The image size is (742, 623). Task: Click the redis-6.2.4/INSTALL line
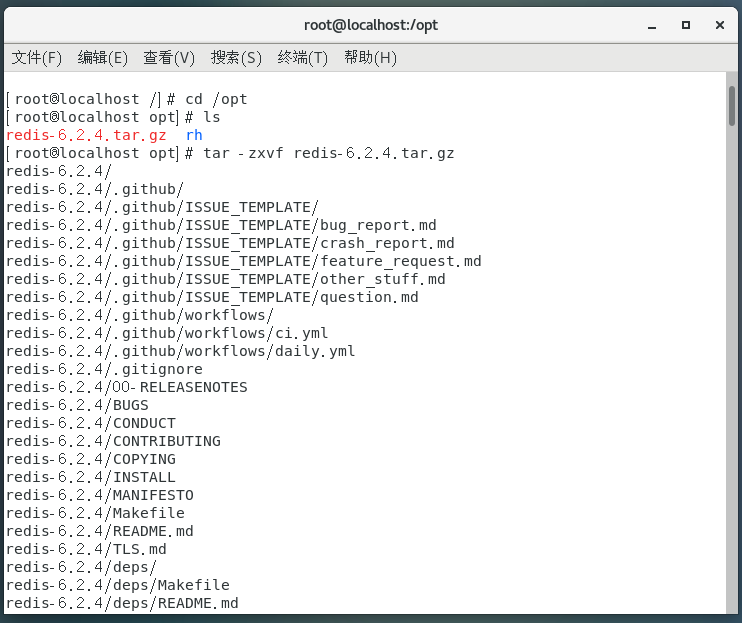tap(91, 477)
